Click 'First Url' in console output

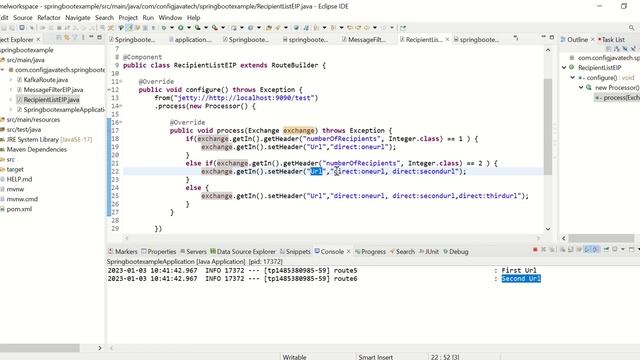point(519,270)
